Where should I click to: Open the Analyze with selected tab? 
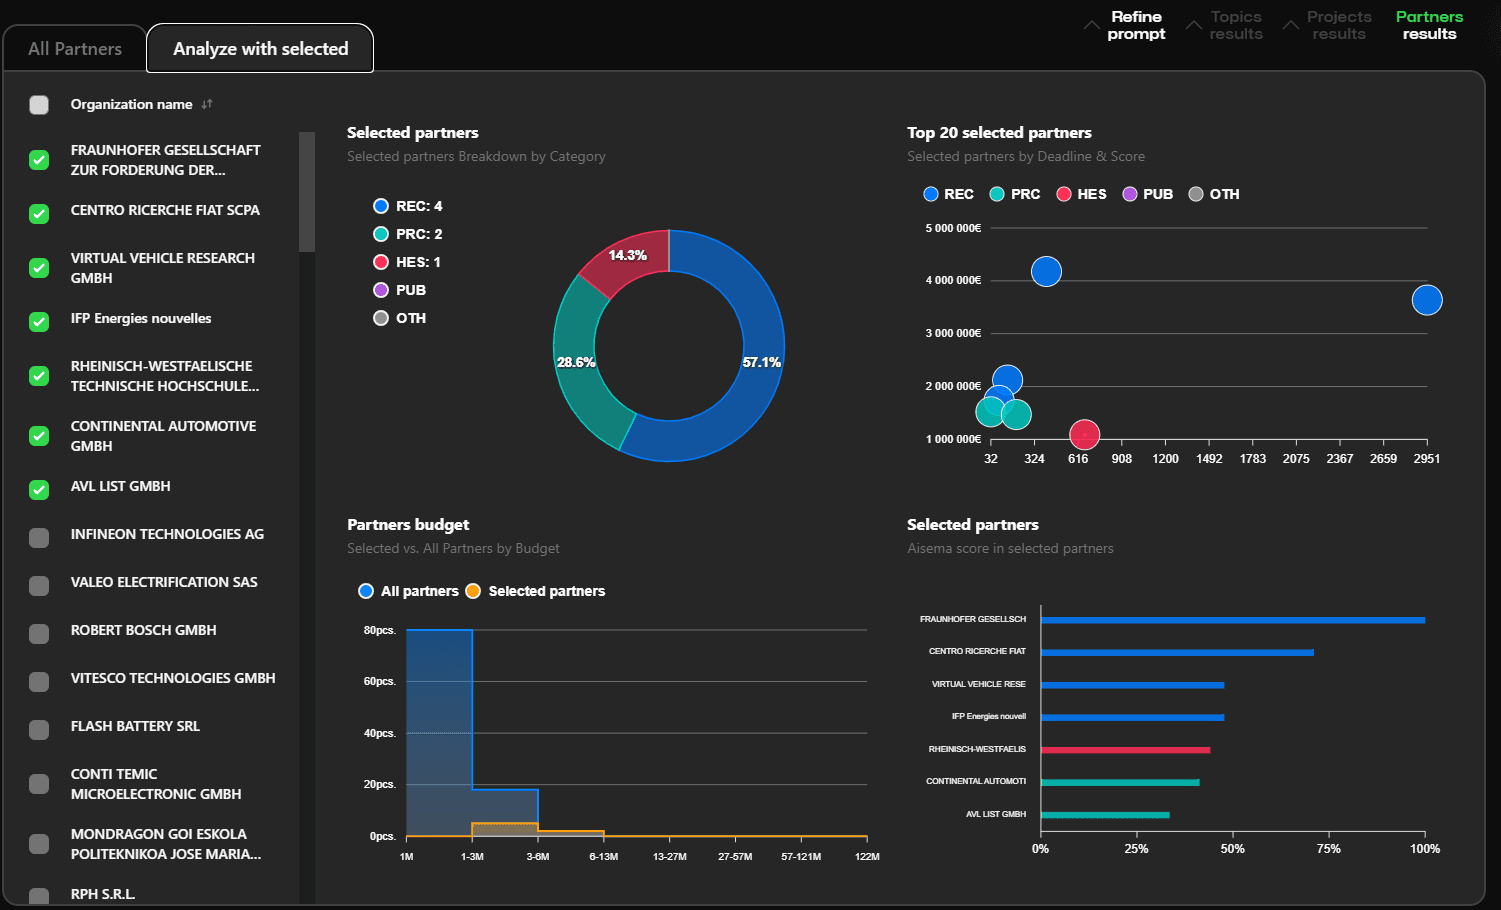coord(260,49)
